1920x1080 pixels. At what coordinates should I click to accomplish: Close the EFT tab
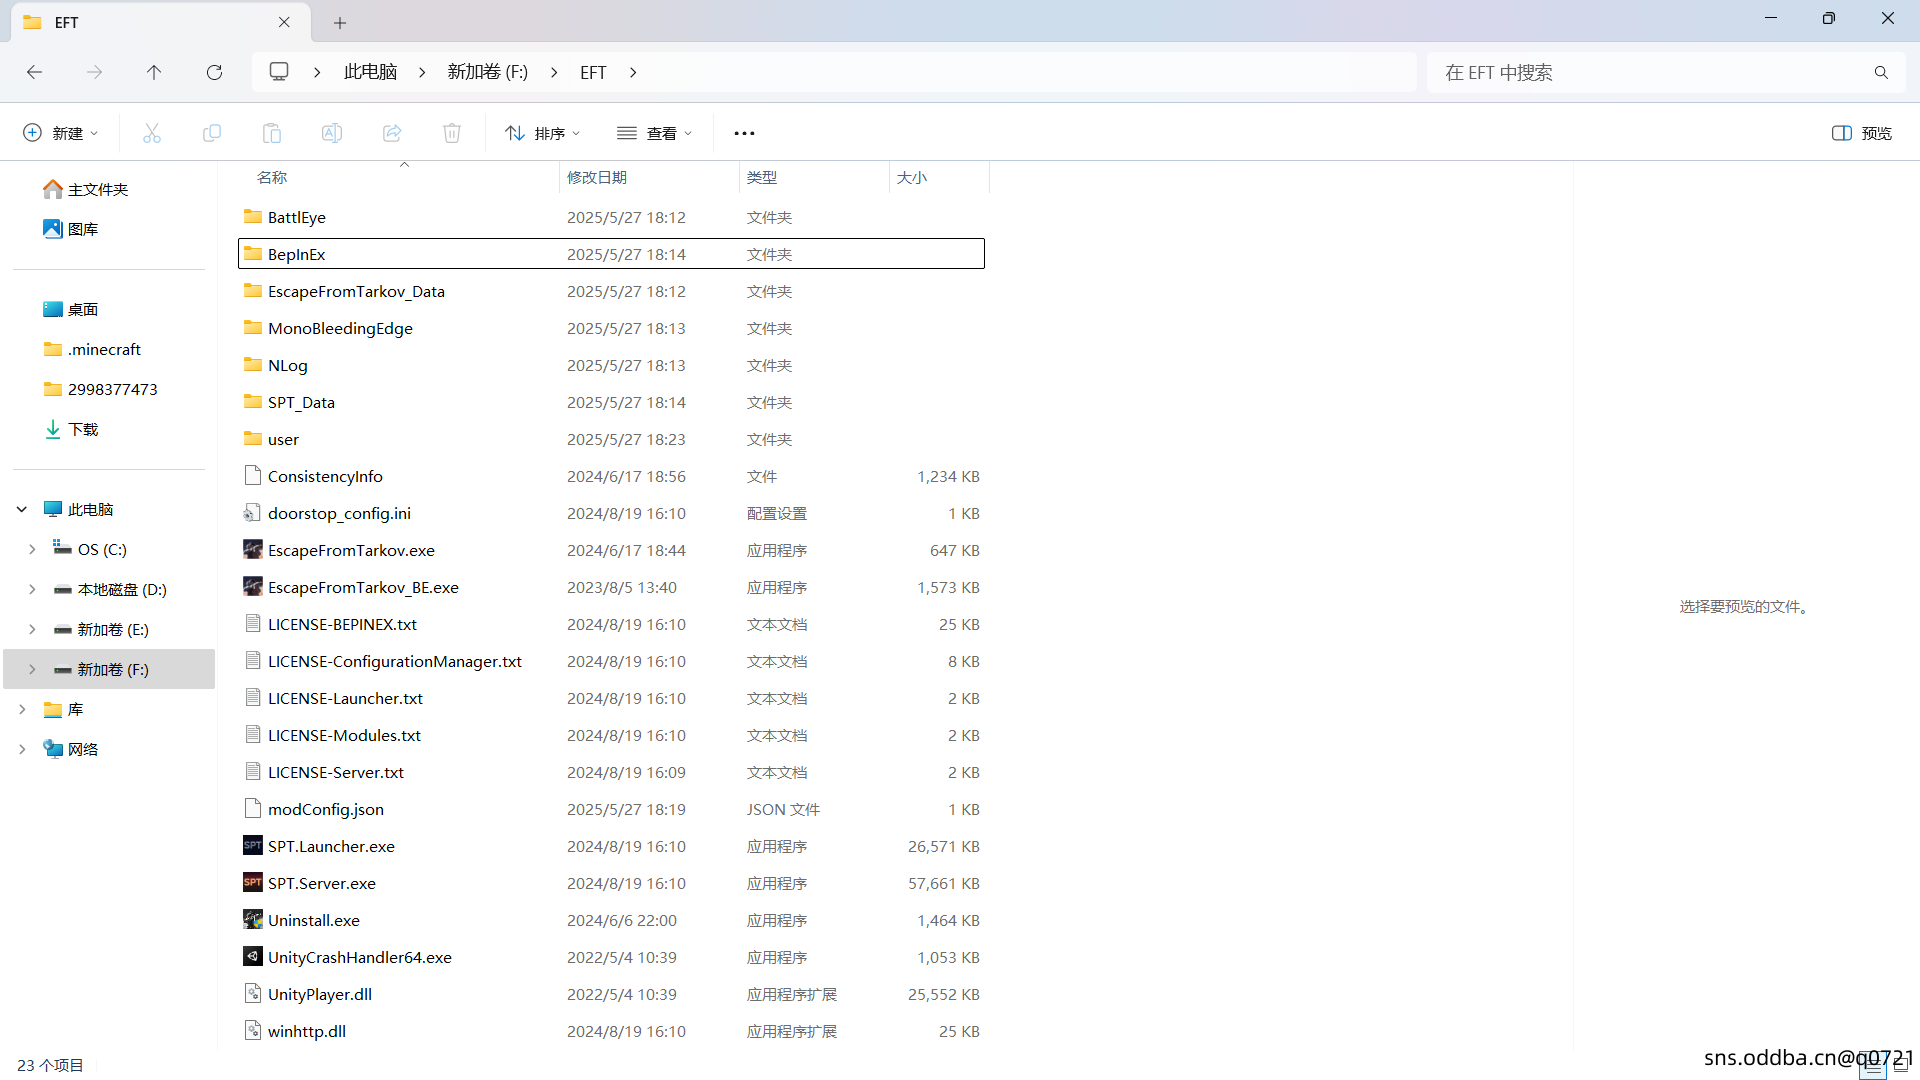[284, 22]
